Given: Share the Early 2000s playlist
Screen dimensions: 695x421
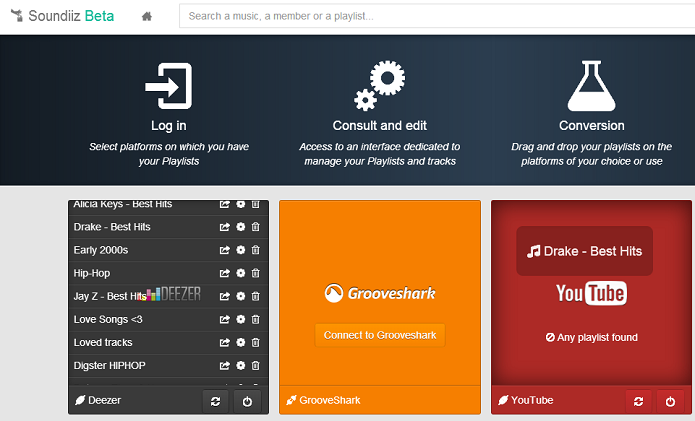Looking at the screenshot, I should [225, 250].
